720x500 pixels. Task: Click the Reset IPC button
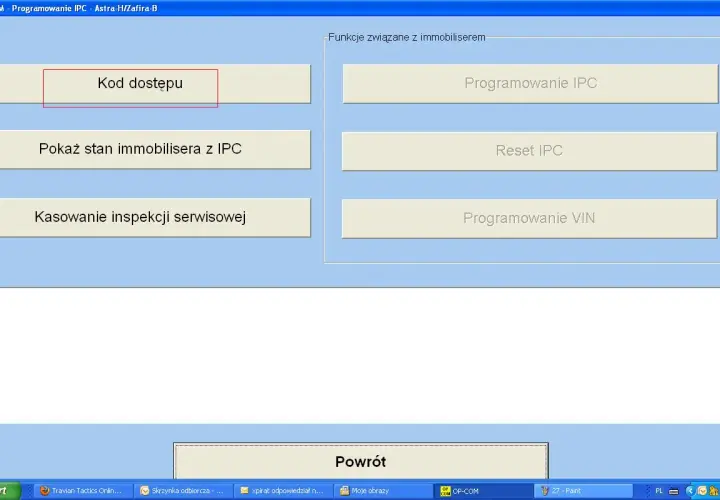tap(529, 151)
